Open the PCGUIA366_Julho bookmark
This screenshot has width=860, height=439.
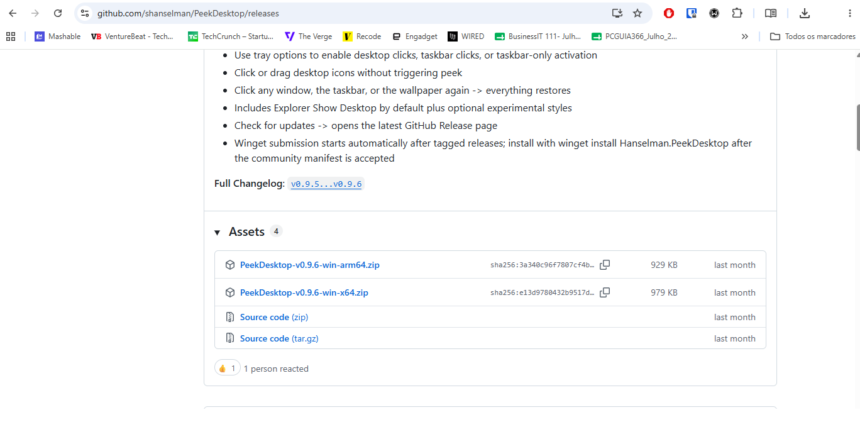point(635,36)
